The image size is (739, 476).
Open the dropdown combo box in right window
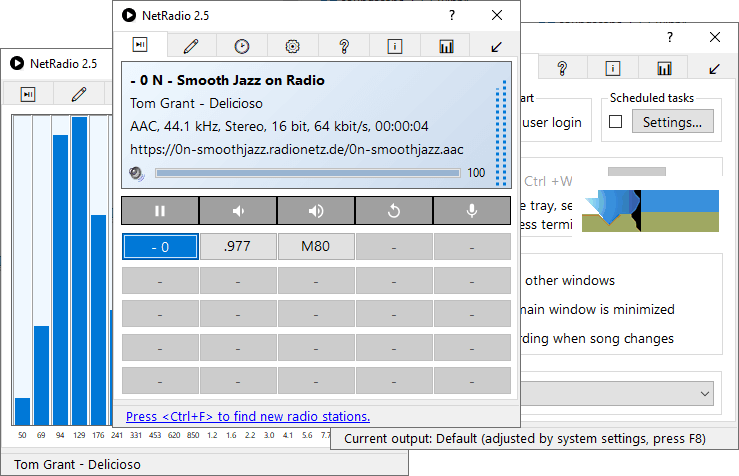(x=616, y=394)
